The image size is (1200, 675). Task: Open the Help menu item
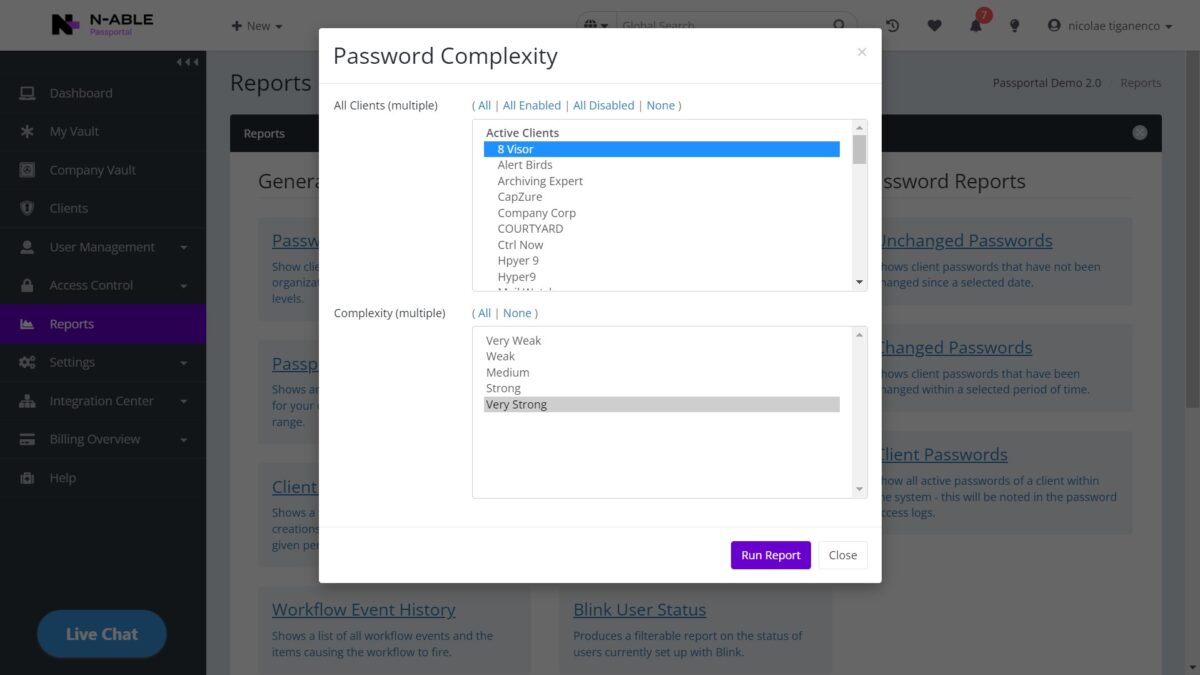[x=62, y=478]
